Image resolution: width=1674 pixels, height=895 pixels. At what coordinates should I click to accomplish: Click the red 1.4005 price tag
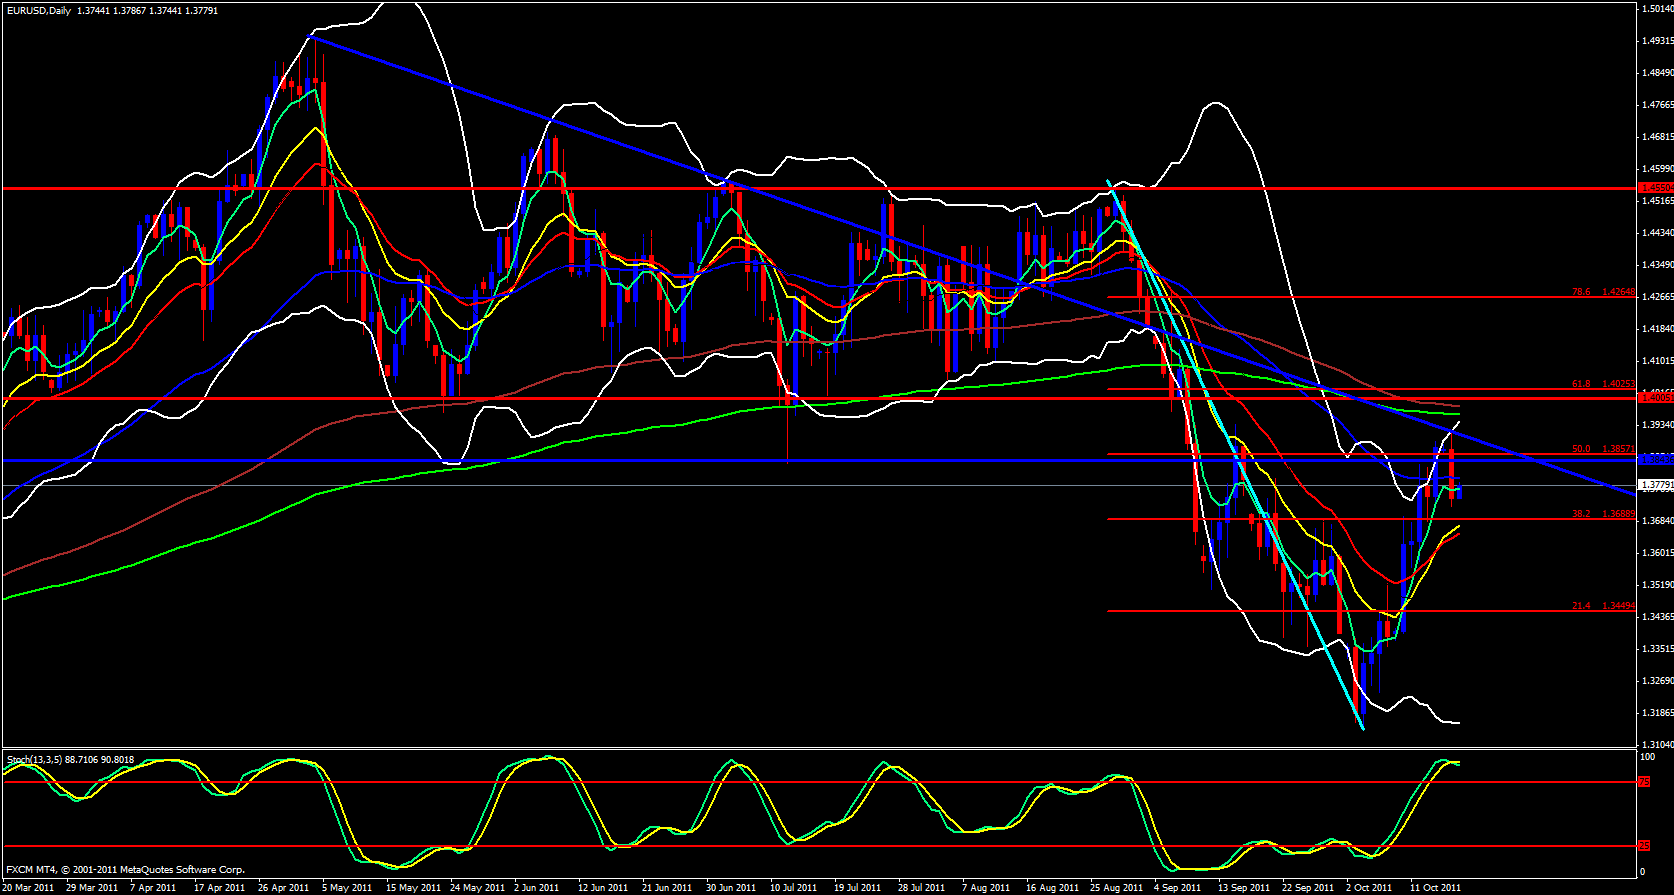click(x=1656, y=398)
